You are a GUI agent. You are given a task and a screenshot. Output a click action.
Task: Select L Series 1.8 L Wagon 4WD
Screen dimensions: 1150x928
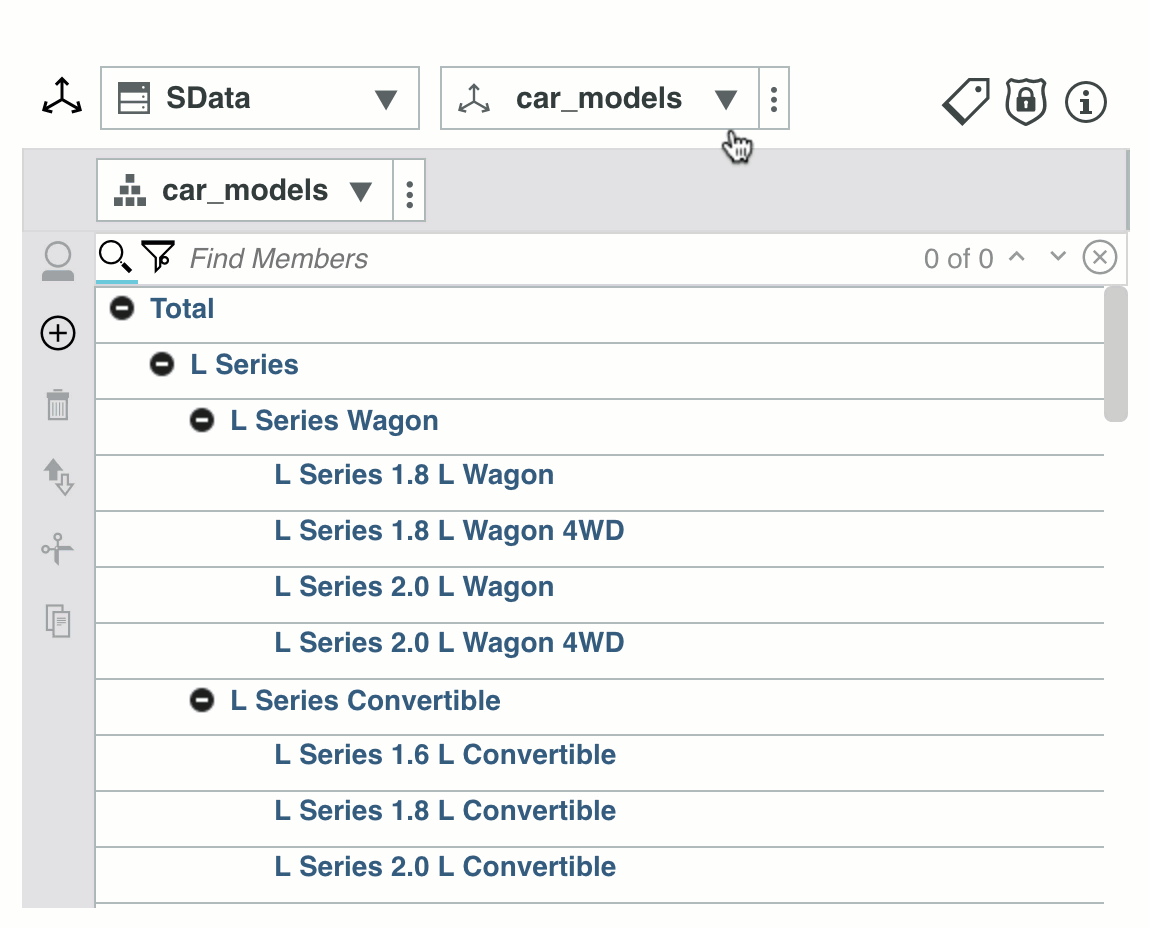449,530
